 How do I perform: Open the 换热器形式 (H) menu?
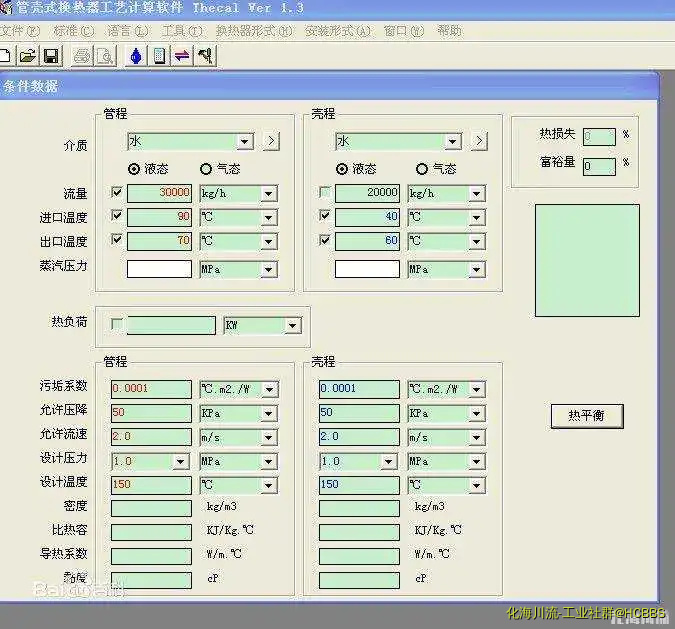pos(254,31)
